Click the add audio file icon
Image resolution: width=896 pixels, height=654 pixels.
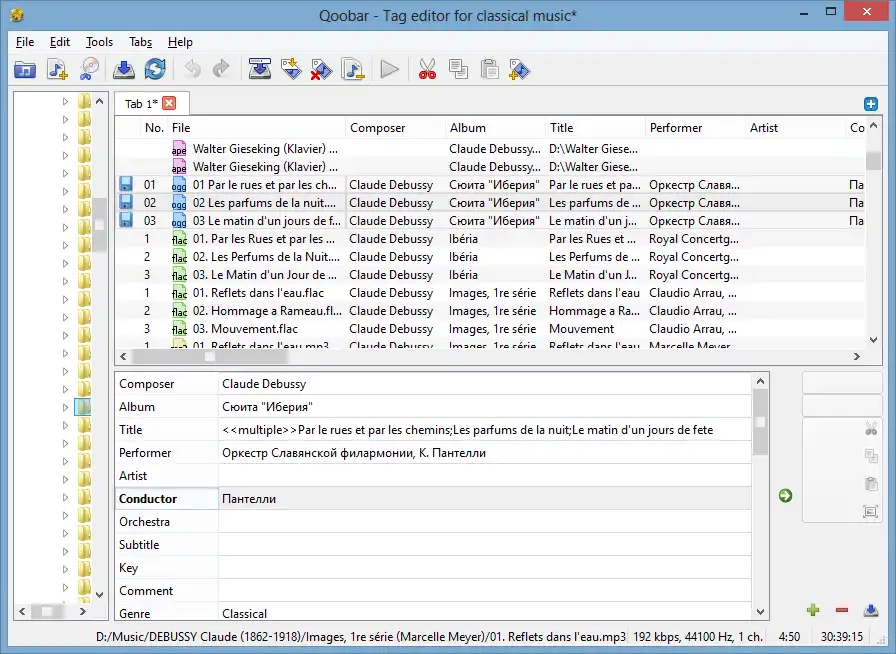[57, 69]
